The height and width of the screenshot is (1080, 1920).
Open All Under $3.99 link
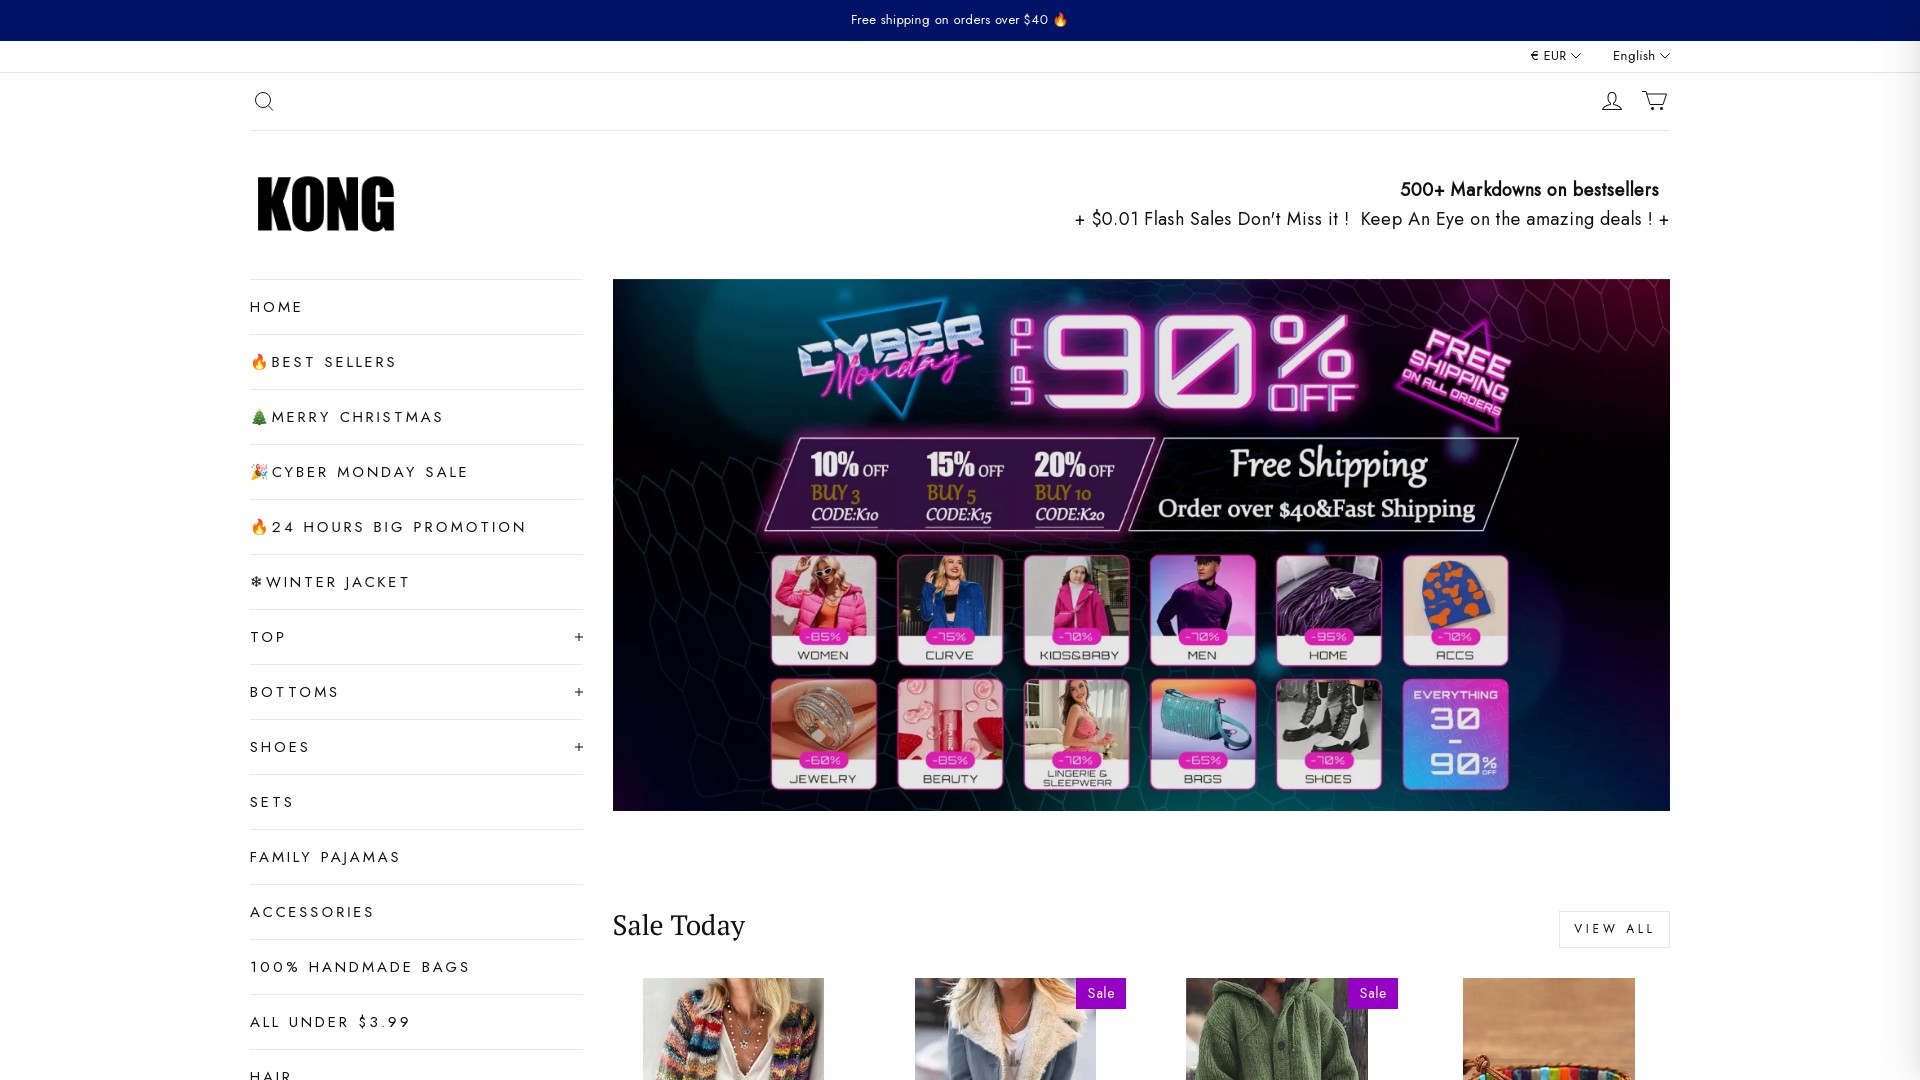pos(416,1022)
